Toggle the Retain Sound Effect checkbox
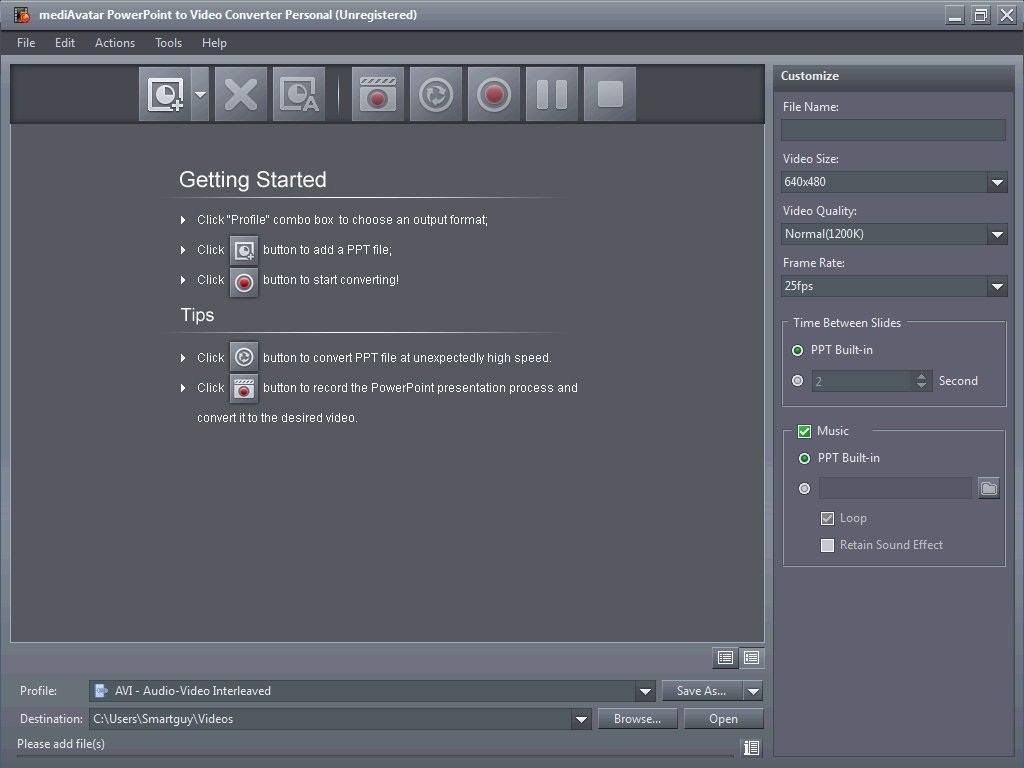Image resolution: width=1024 pixels, height=768 pixels. (x=827, y=545)
